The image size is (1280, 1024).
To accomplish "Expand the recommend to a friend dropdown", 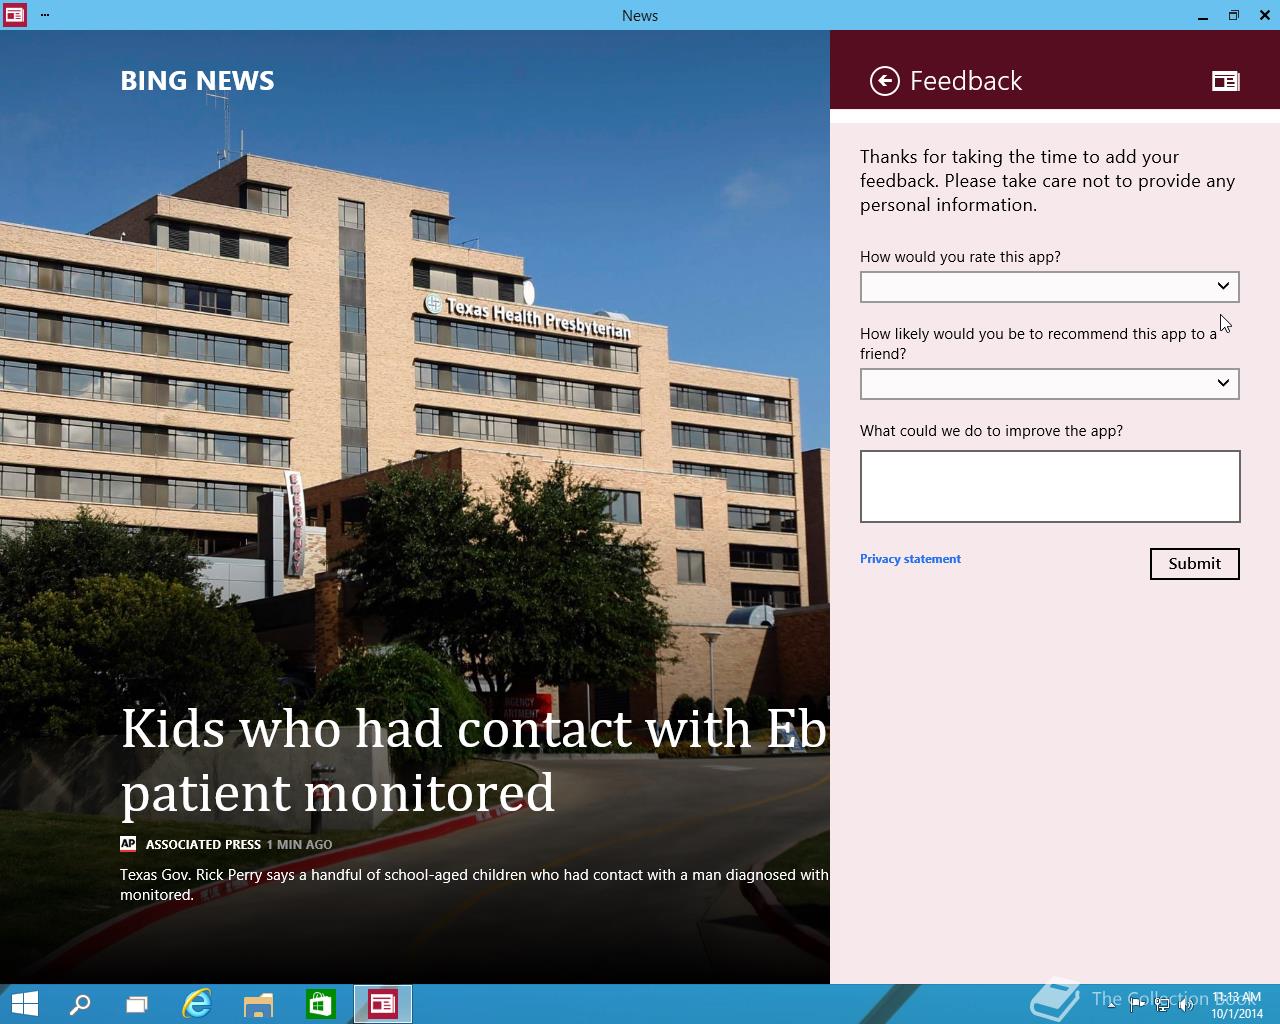I will point(1049,384).
